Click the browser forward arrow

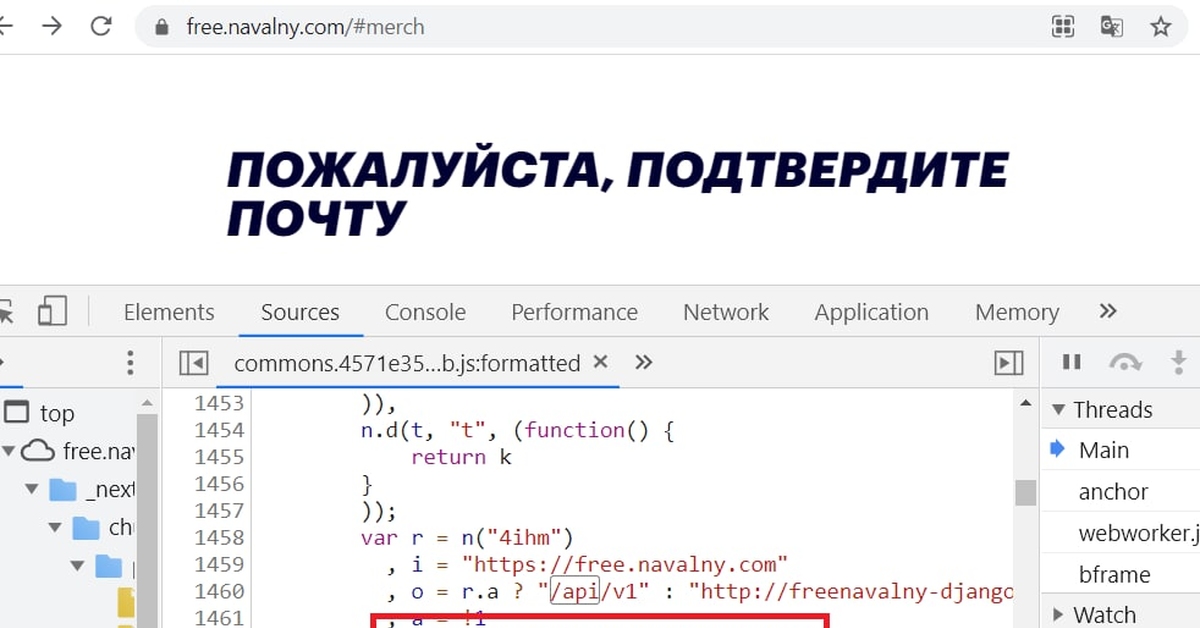point(51,27)
